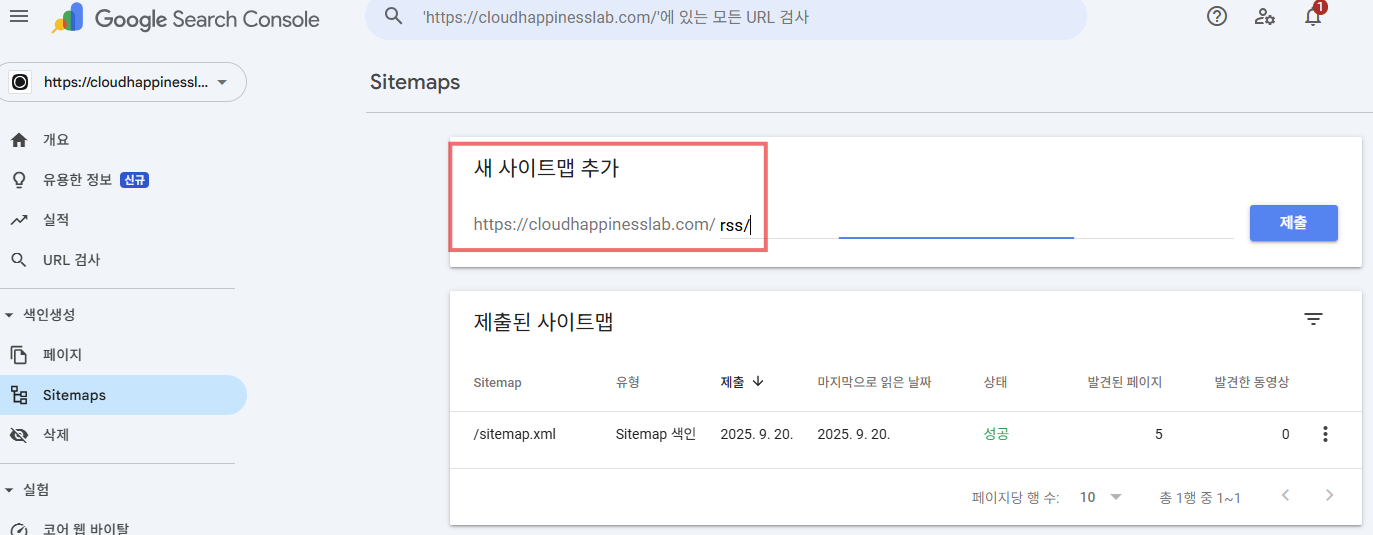Click the trend arrow icon beside 실적
This screenshot has width=1373, height=535.
(19, 220)
